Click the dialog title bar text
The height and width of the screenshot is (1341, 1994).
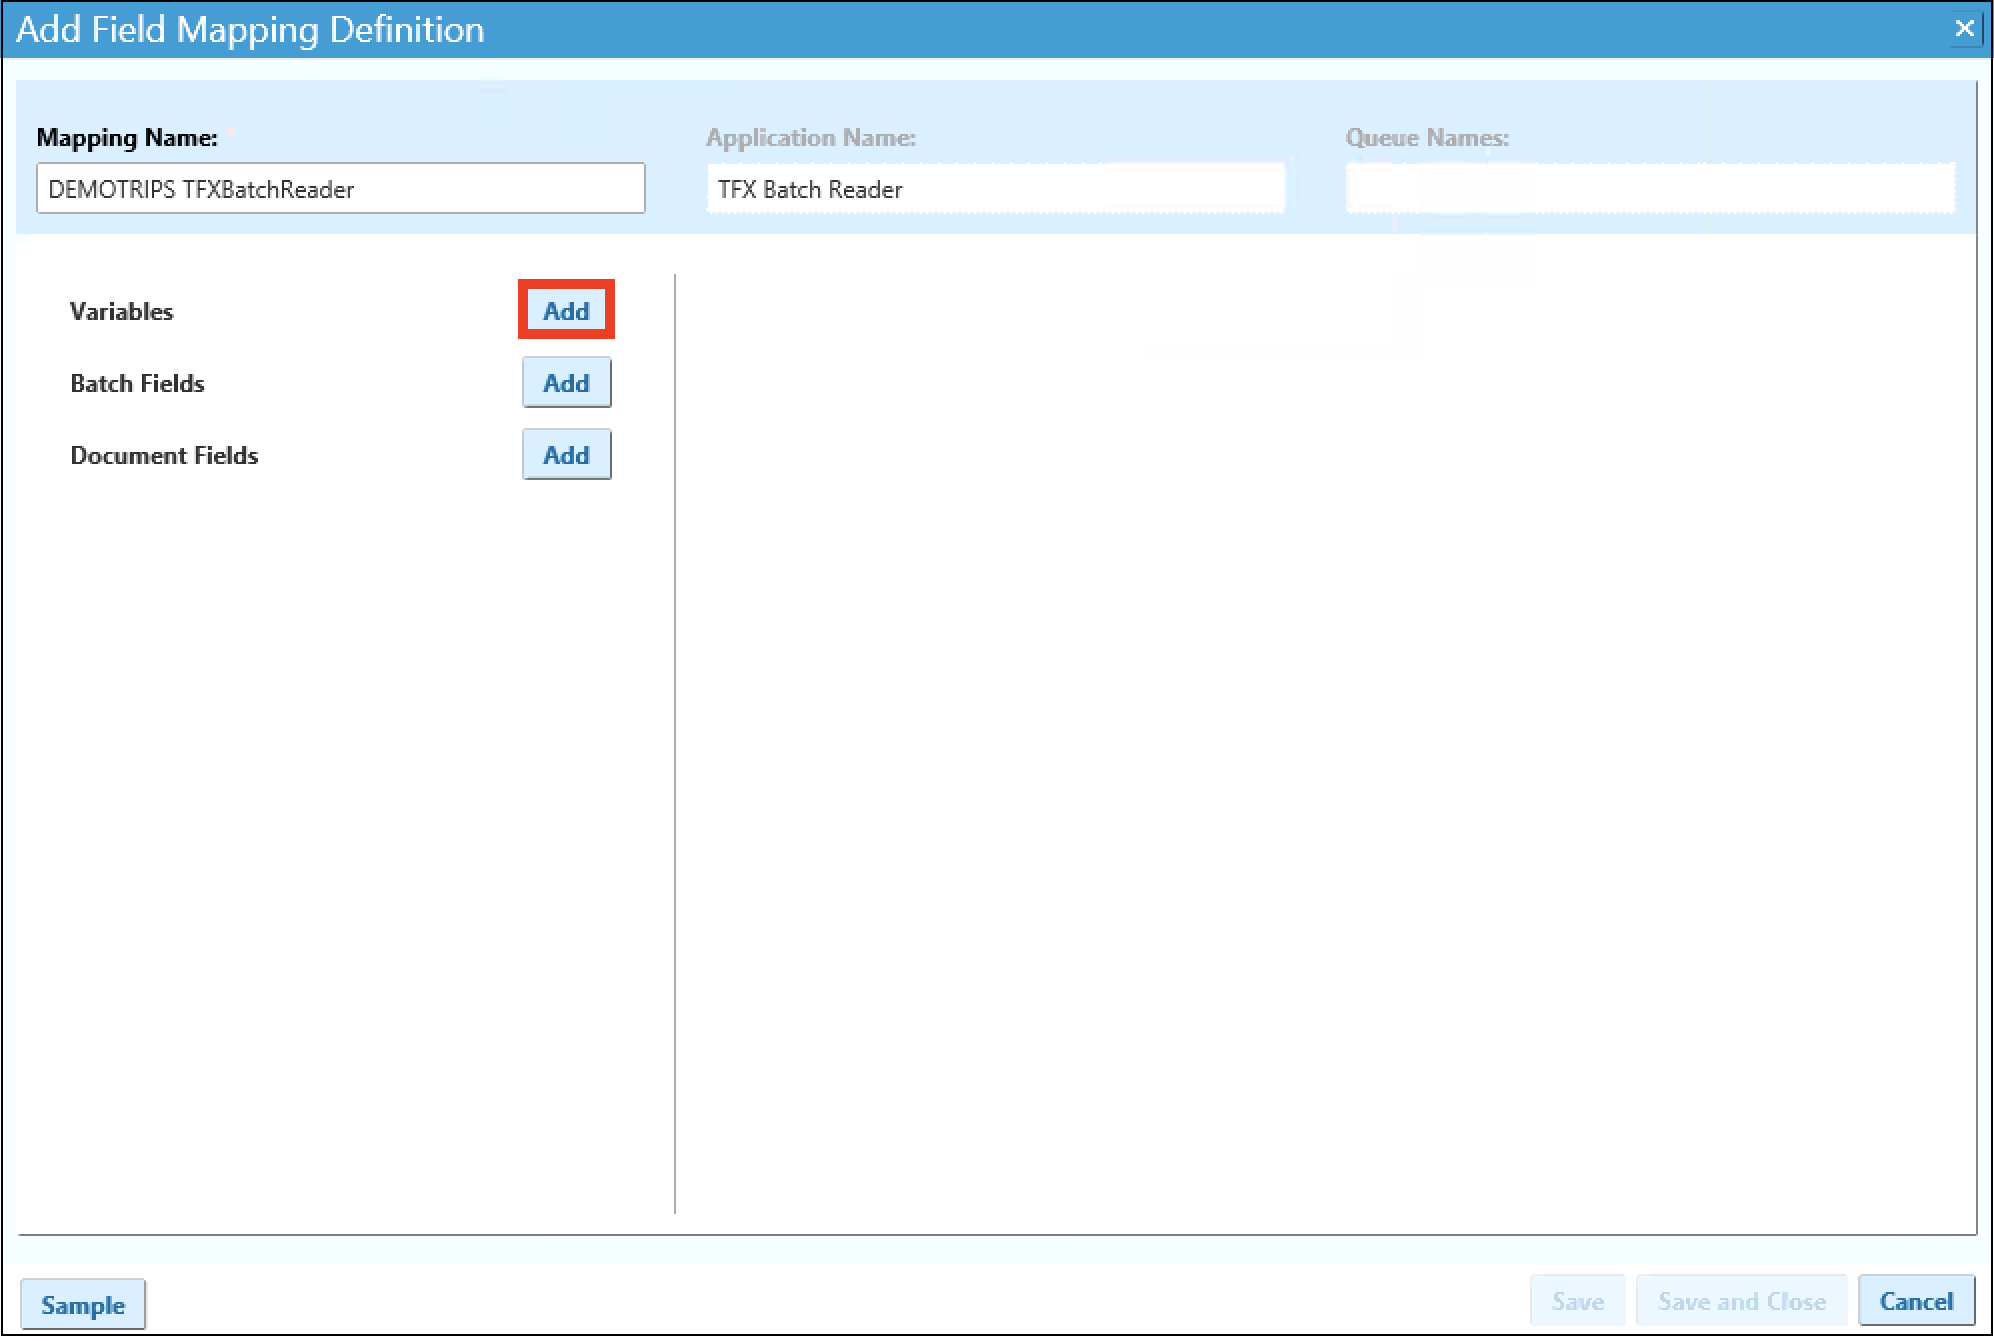pos(250,29)
